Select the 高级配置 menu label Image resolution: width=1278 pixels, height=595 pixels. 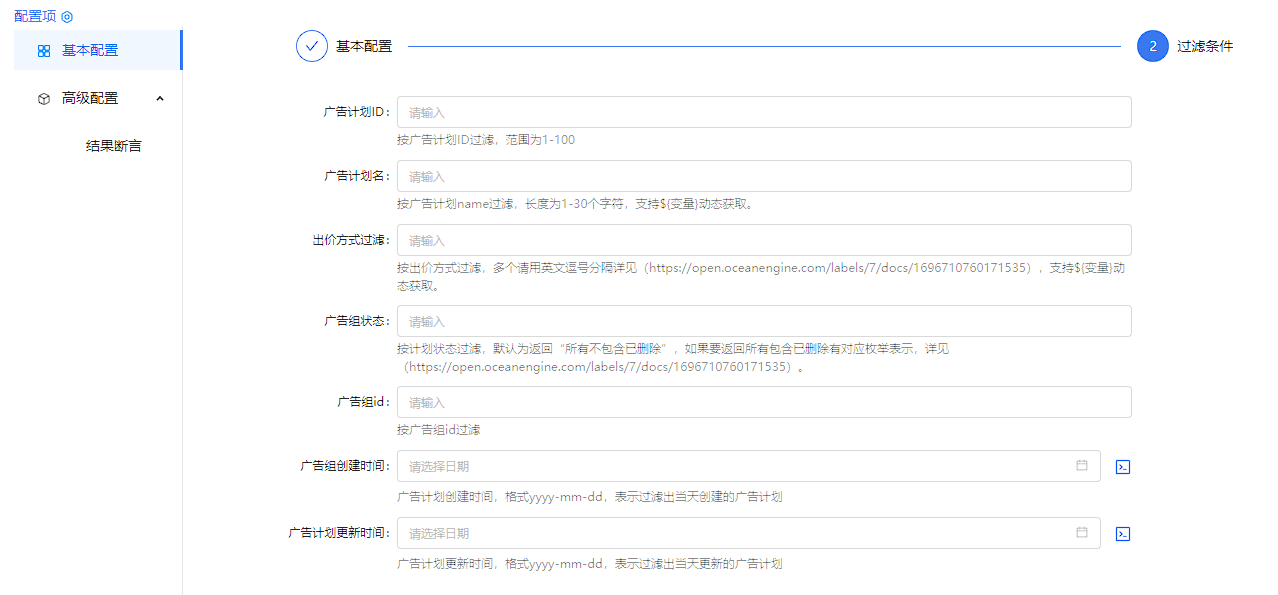[x=90, y=98]
